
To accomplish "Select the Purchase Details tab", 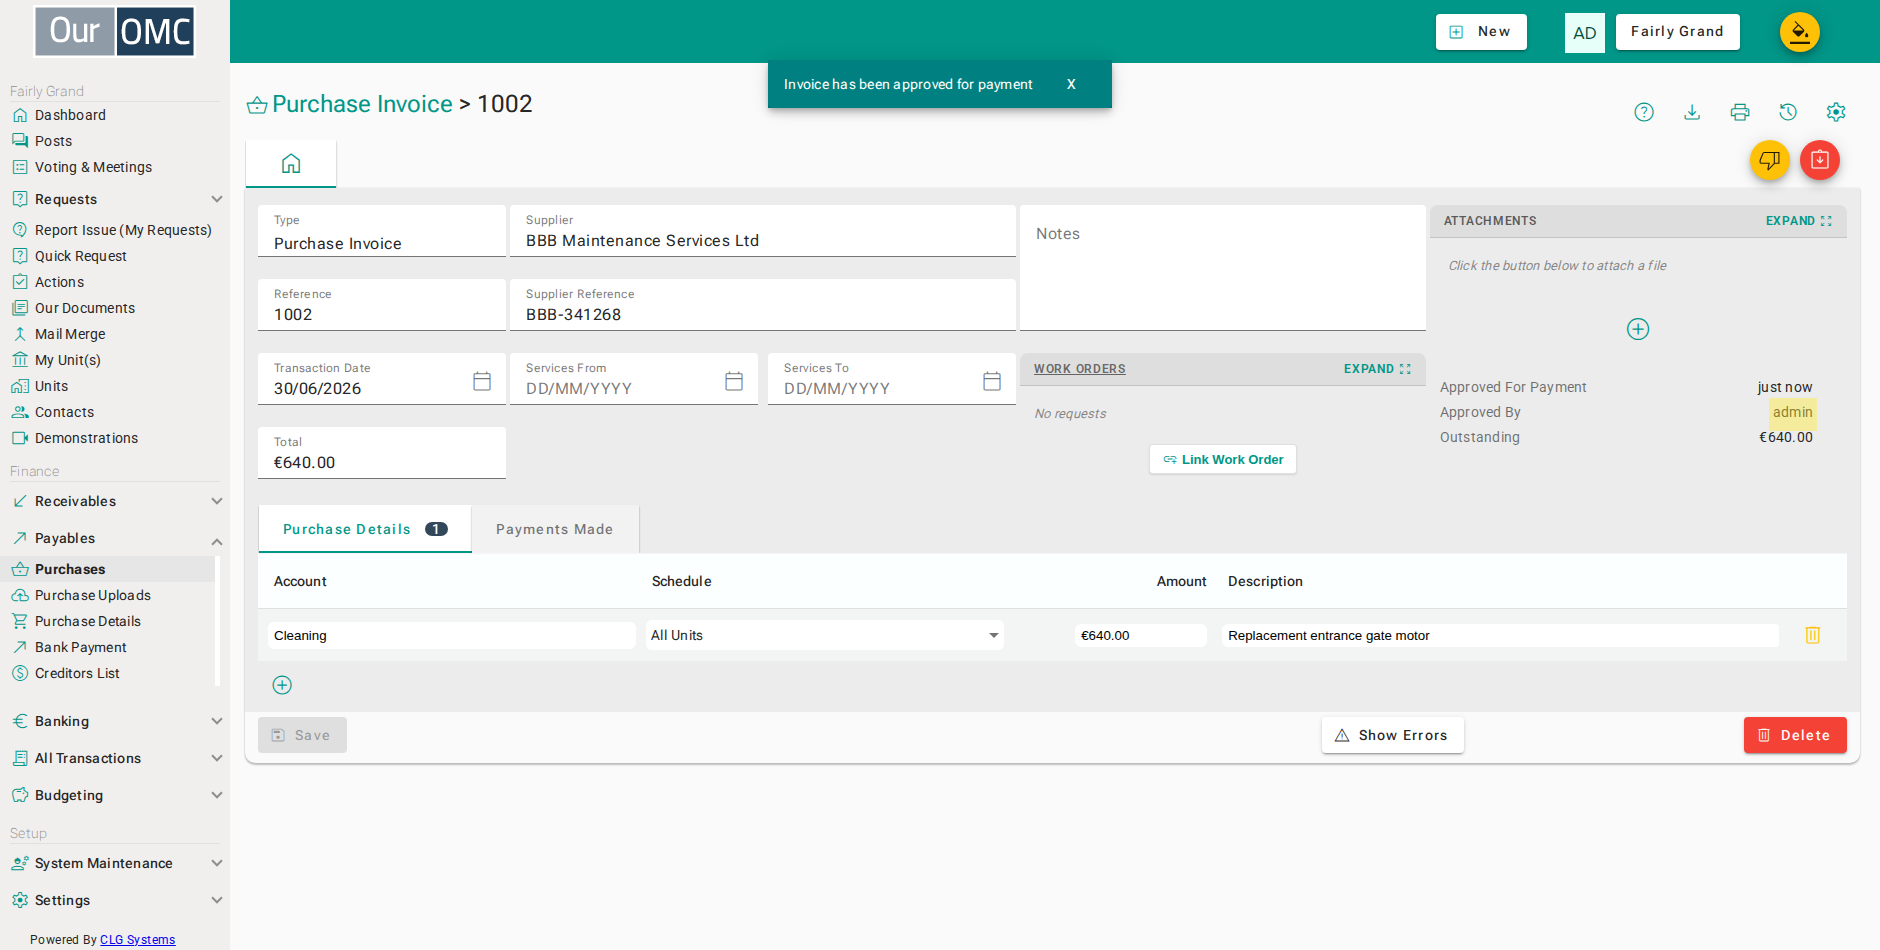I will point(365,529).
